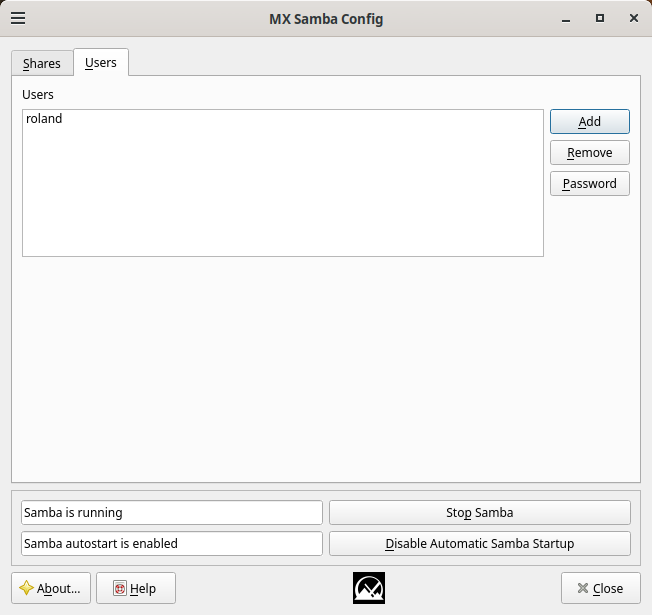Change the user's Password
Image resolution: width=652 pixels, height=615 pixels.
click(x=589, y=184)
